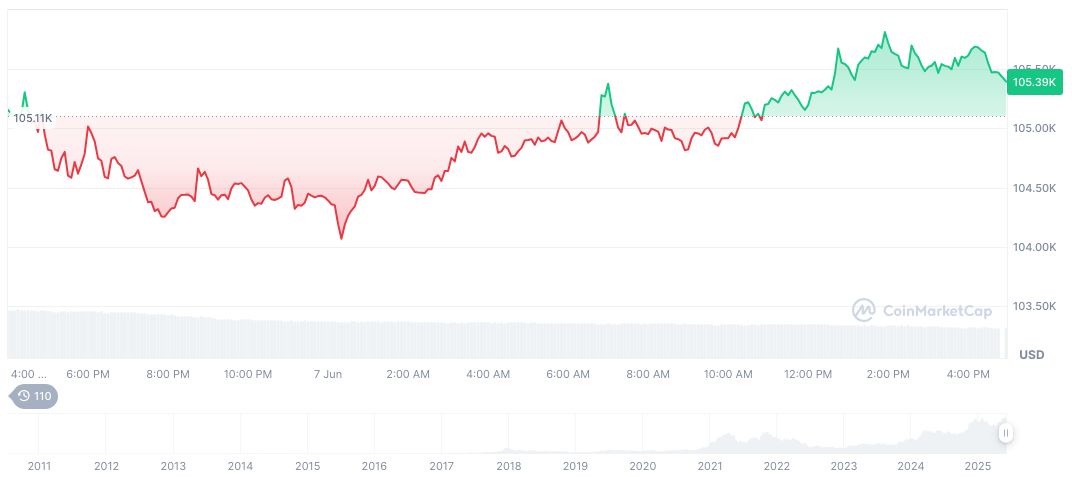Select the 2011 year in the navigator timeline
This screenshot has width=1072, height=477.
click(39, 466)
